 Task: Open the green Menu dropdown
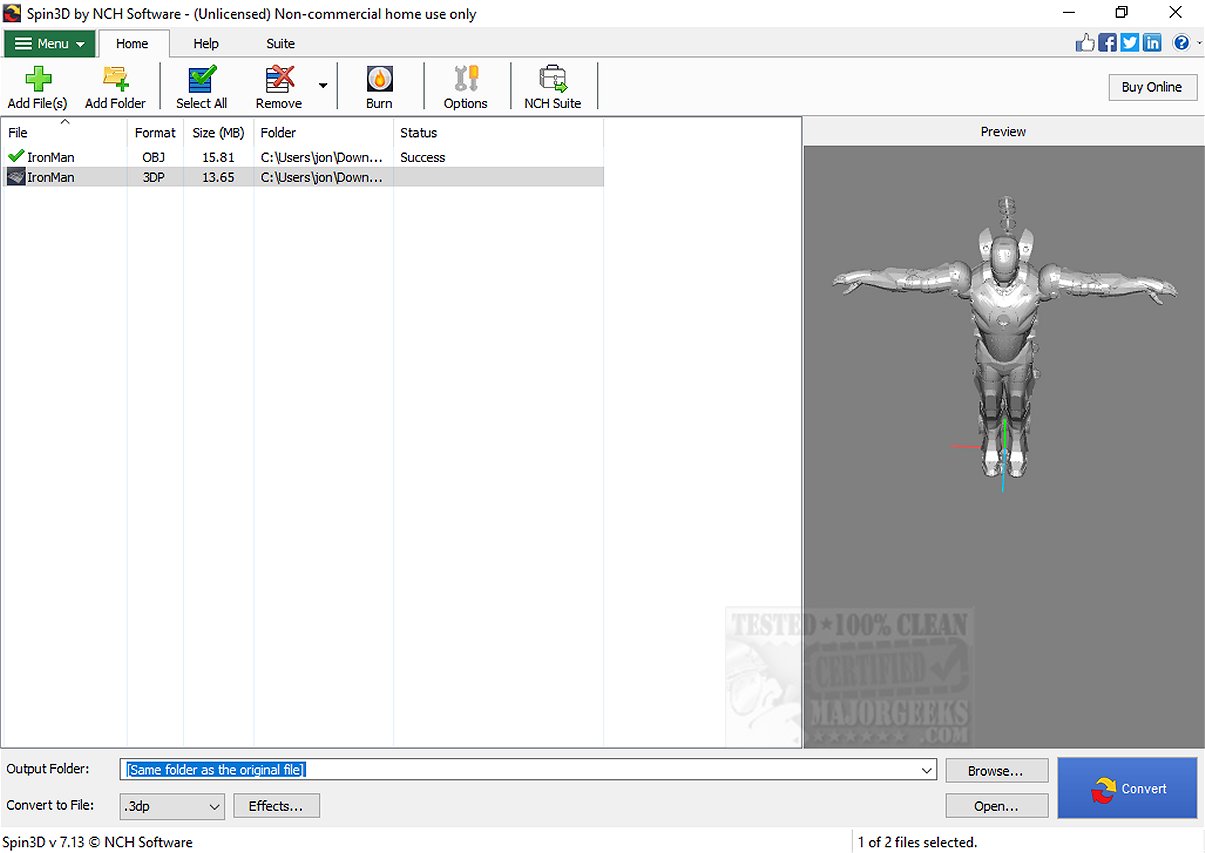click(x=50, y=43)
